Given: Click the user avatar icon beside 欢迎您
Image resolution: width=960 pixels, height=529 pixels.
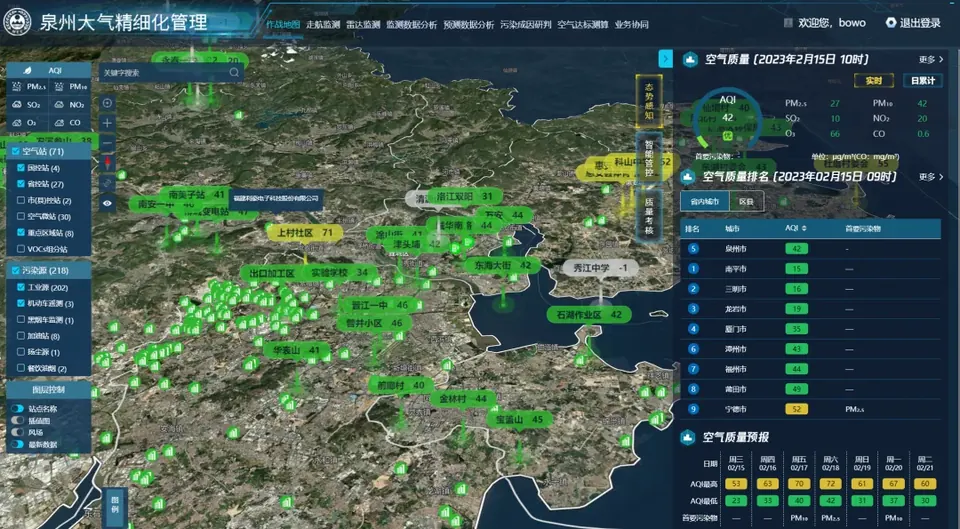Looking at the screenshot, I should point(789,23).
